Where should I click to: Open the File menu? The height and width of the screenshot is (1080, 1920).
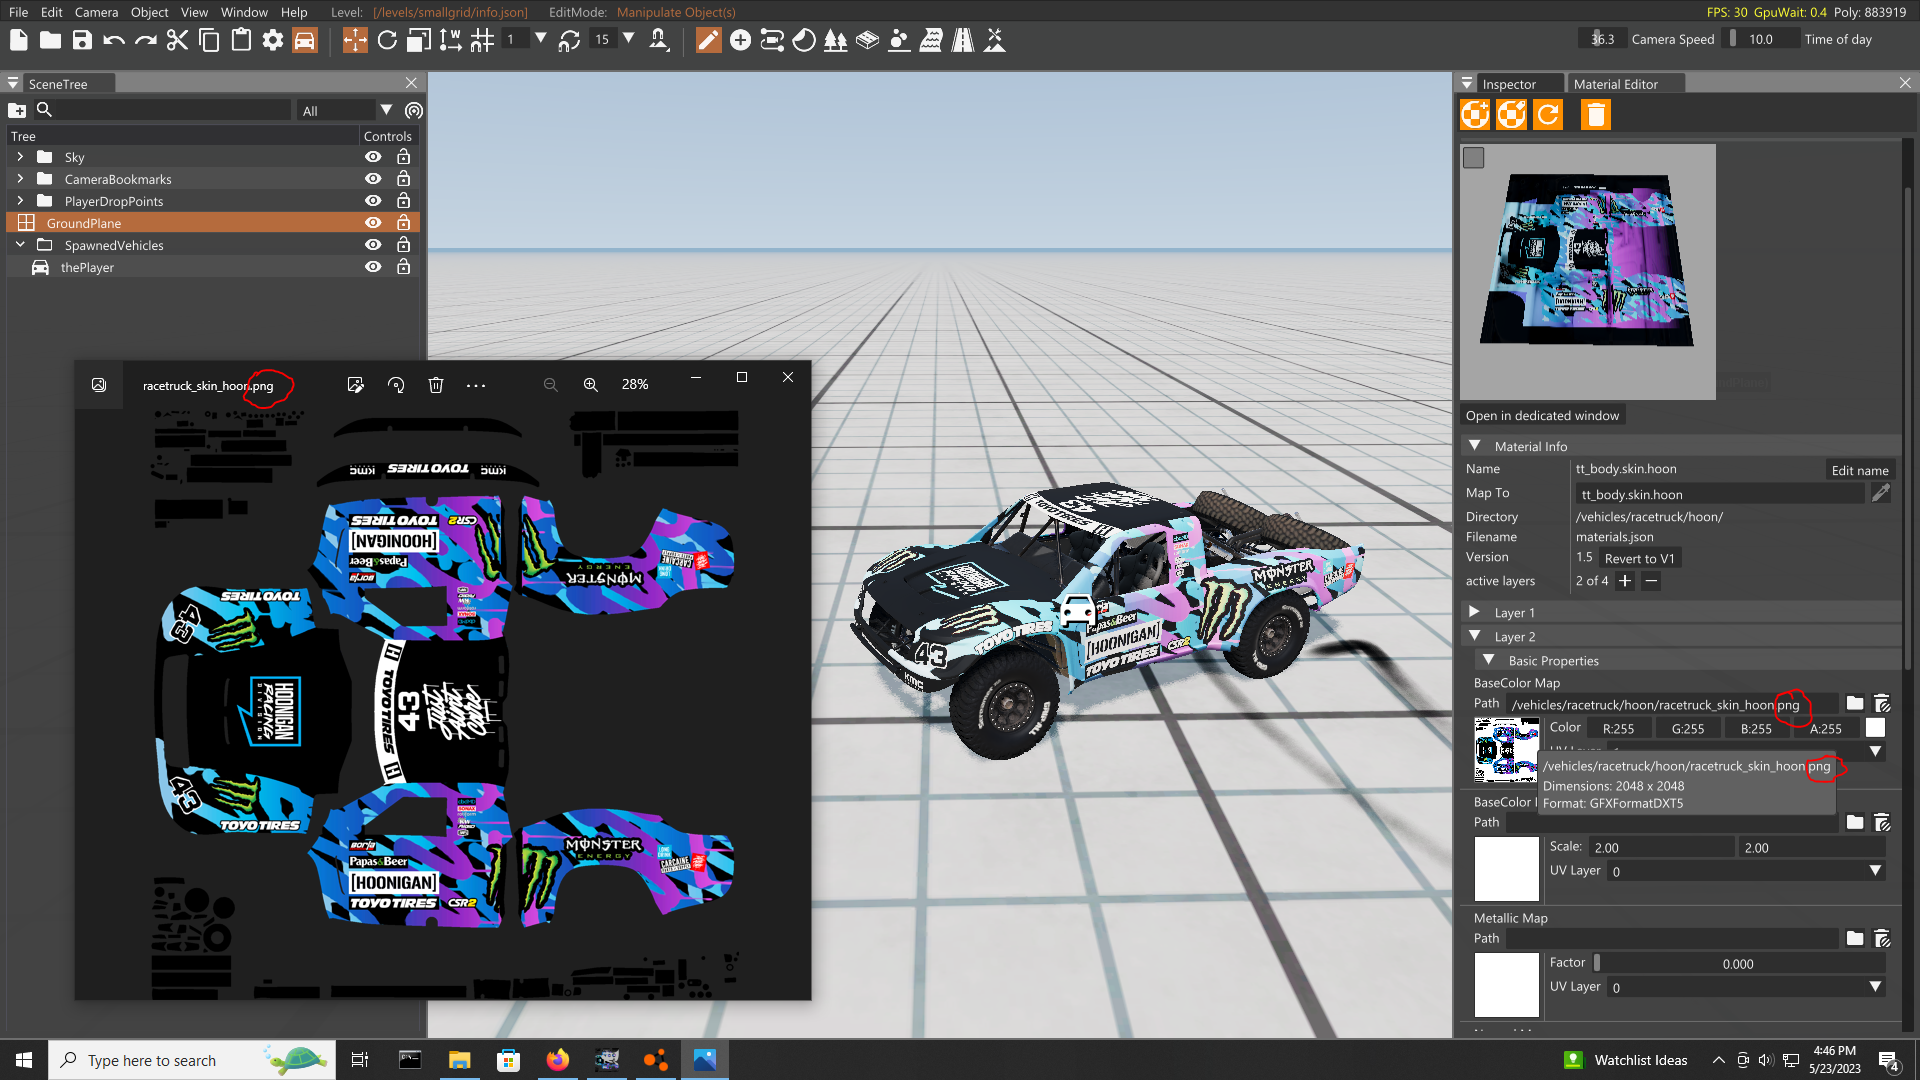[x=18, y=12]
